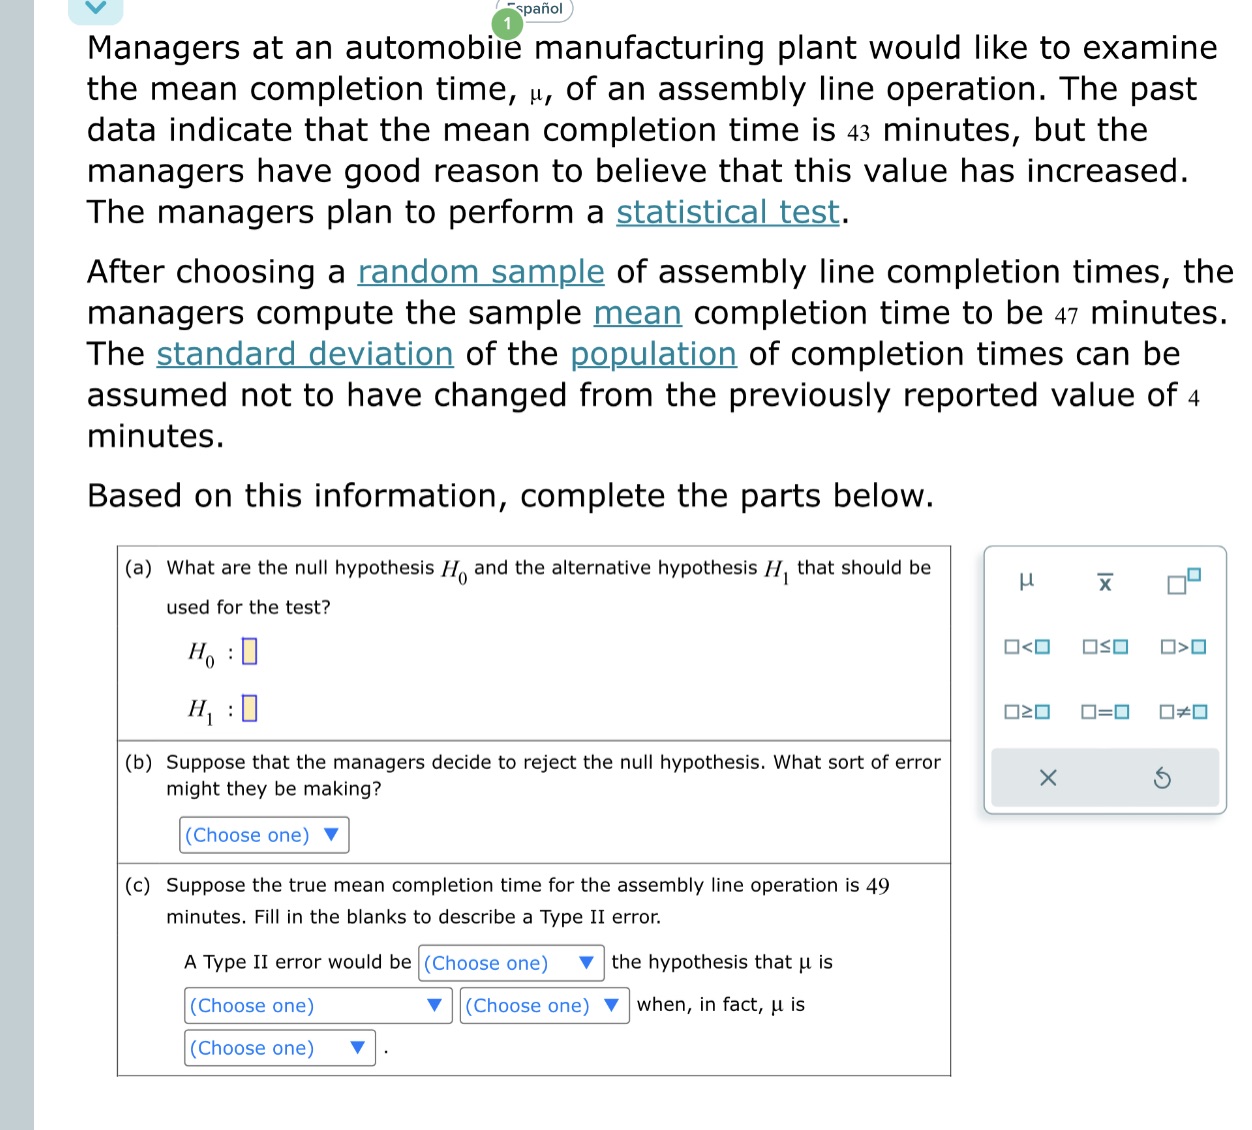Click the undo arrow in the palette
This screenshot has width=1252, height=1130.
1162,778
